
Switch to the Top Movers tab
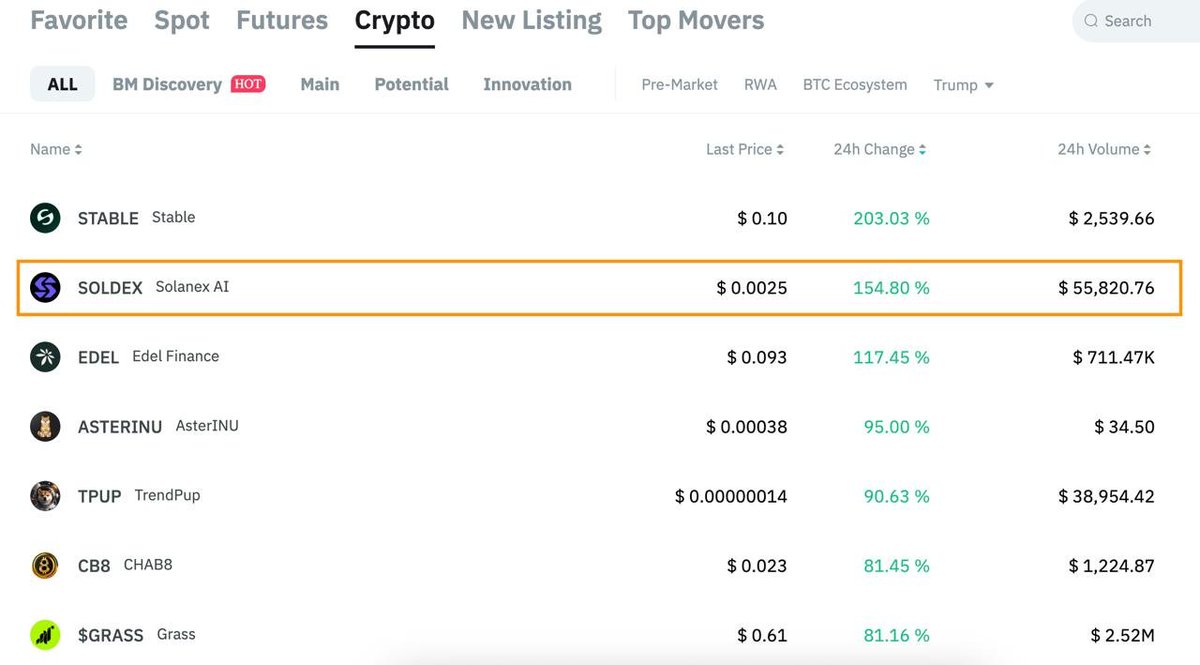click(x=695, y=19)
